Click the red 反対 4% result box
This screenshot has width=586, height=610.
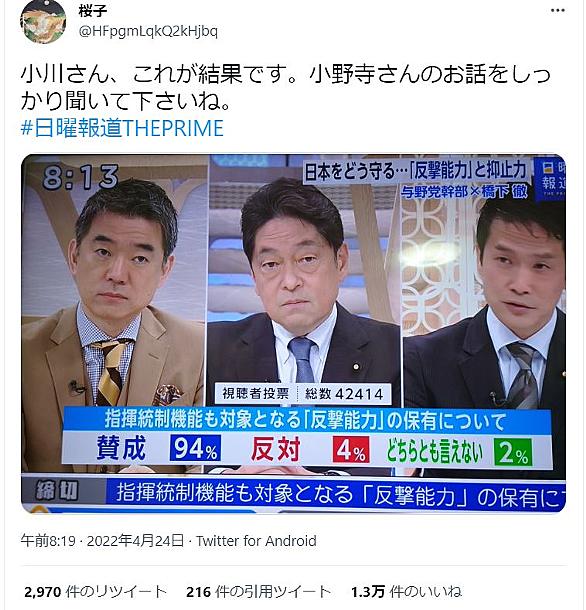tap(351, 450)
